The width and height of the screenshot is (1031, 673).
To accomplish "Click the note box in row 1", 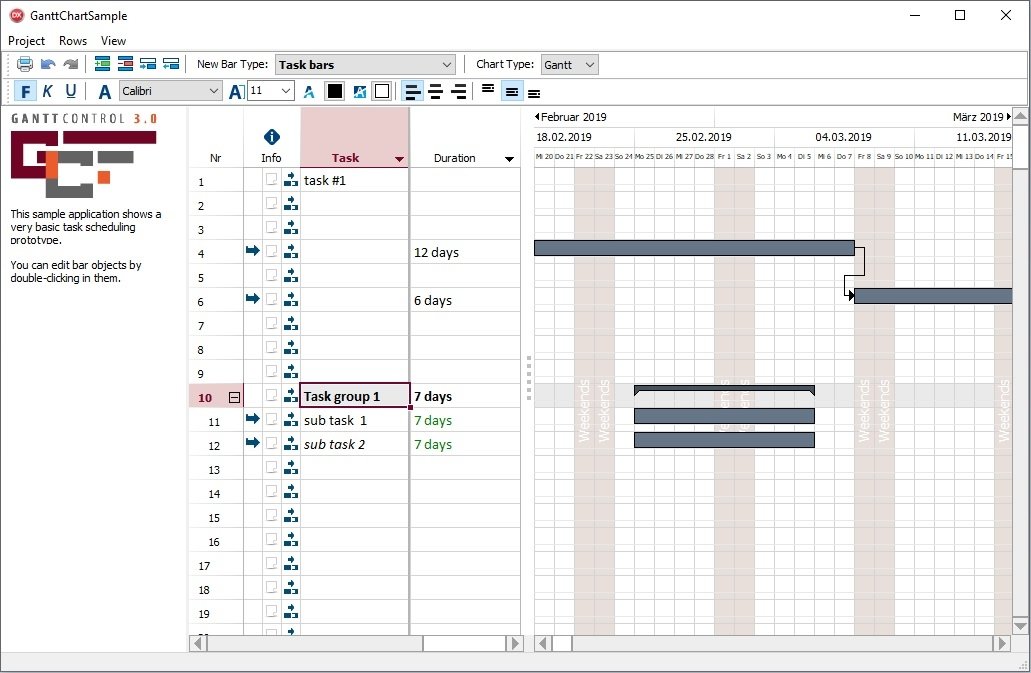I will (x=272, y=179).
